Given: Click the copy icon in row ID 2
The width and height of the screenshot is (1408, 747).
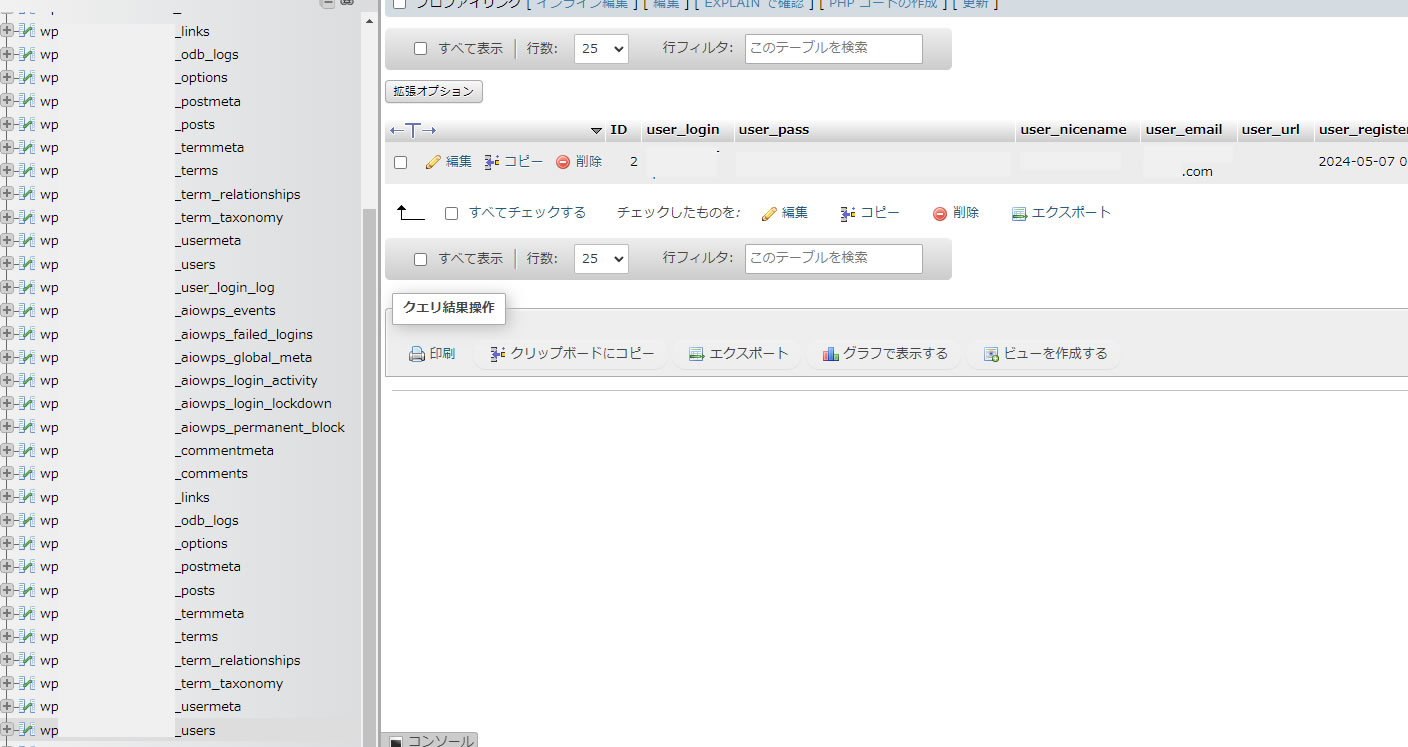Looking at the screenshot, I should 492,162.
